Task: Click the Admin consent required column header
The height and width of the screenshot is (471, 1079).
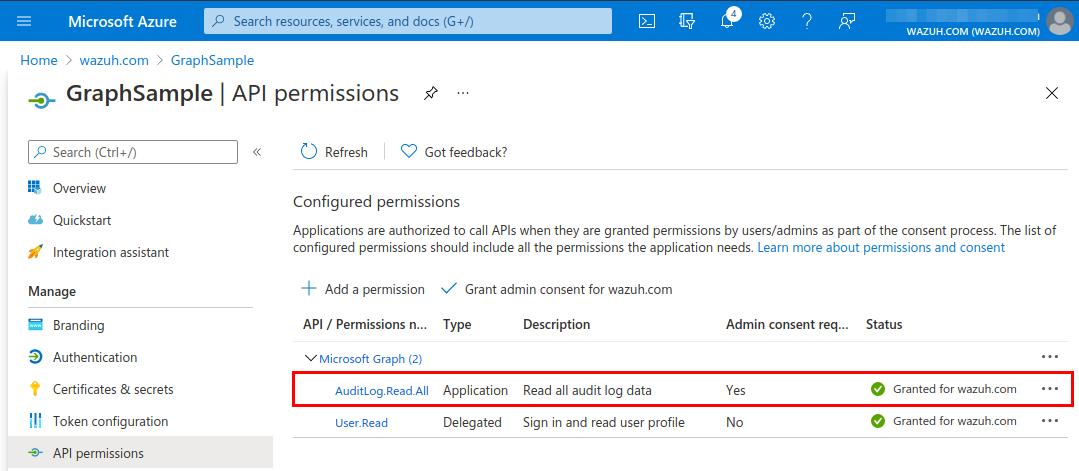Action: pyautogui.click(x=787, y=324)
